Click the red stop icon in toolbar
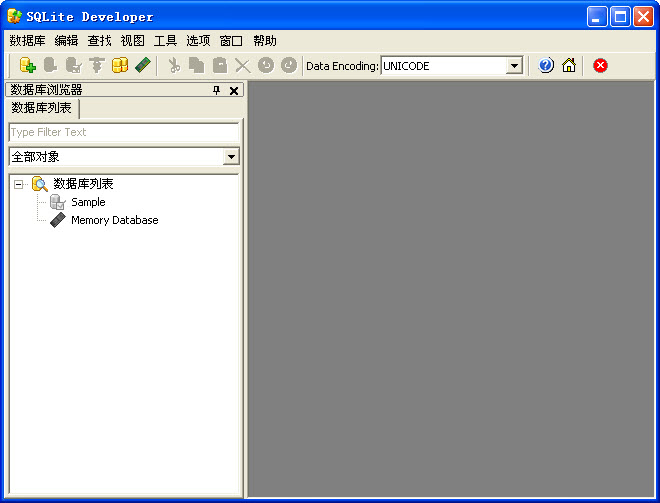 (x=600, y=65)
